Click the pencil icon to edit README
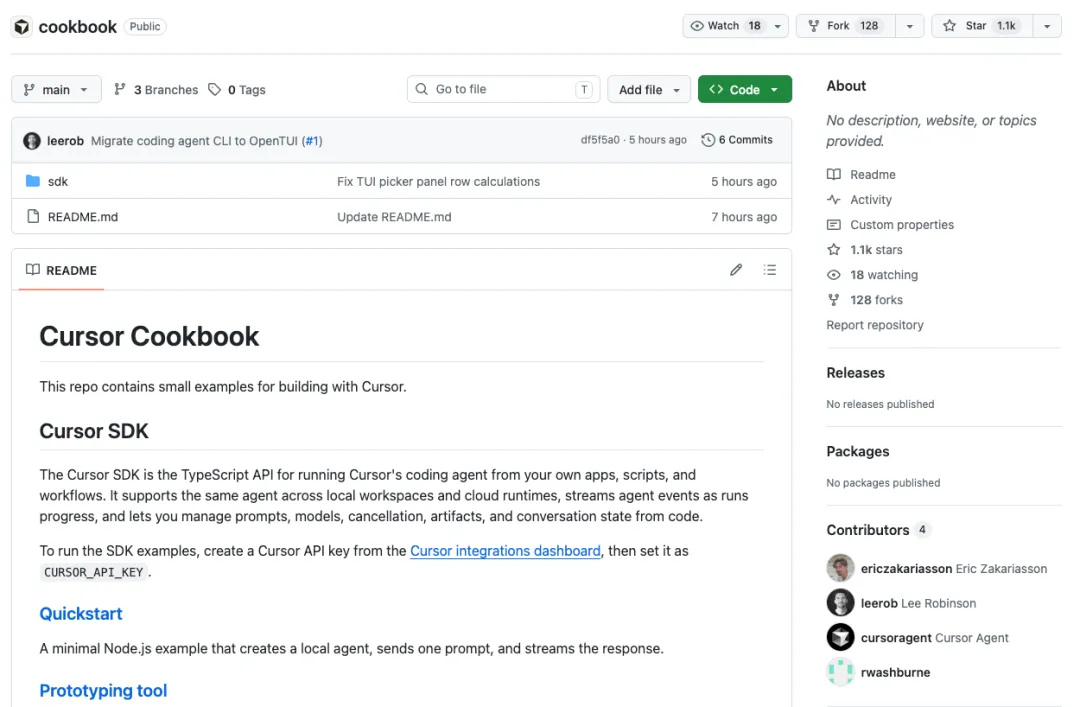The image size is (1080, 707). (x=736, y=270)
